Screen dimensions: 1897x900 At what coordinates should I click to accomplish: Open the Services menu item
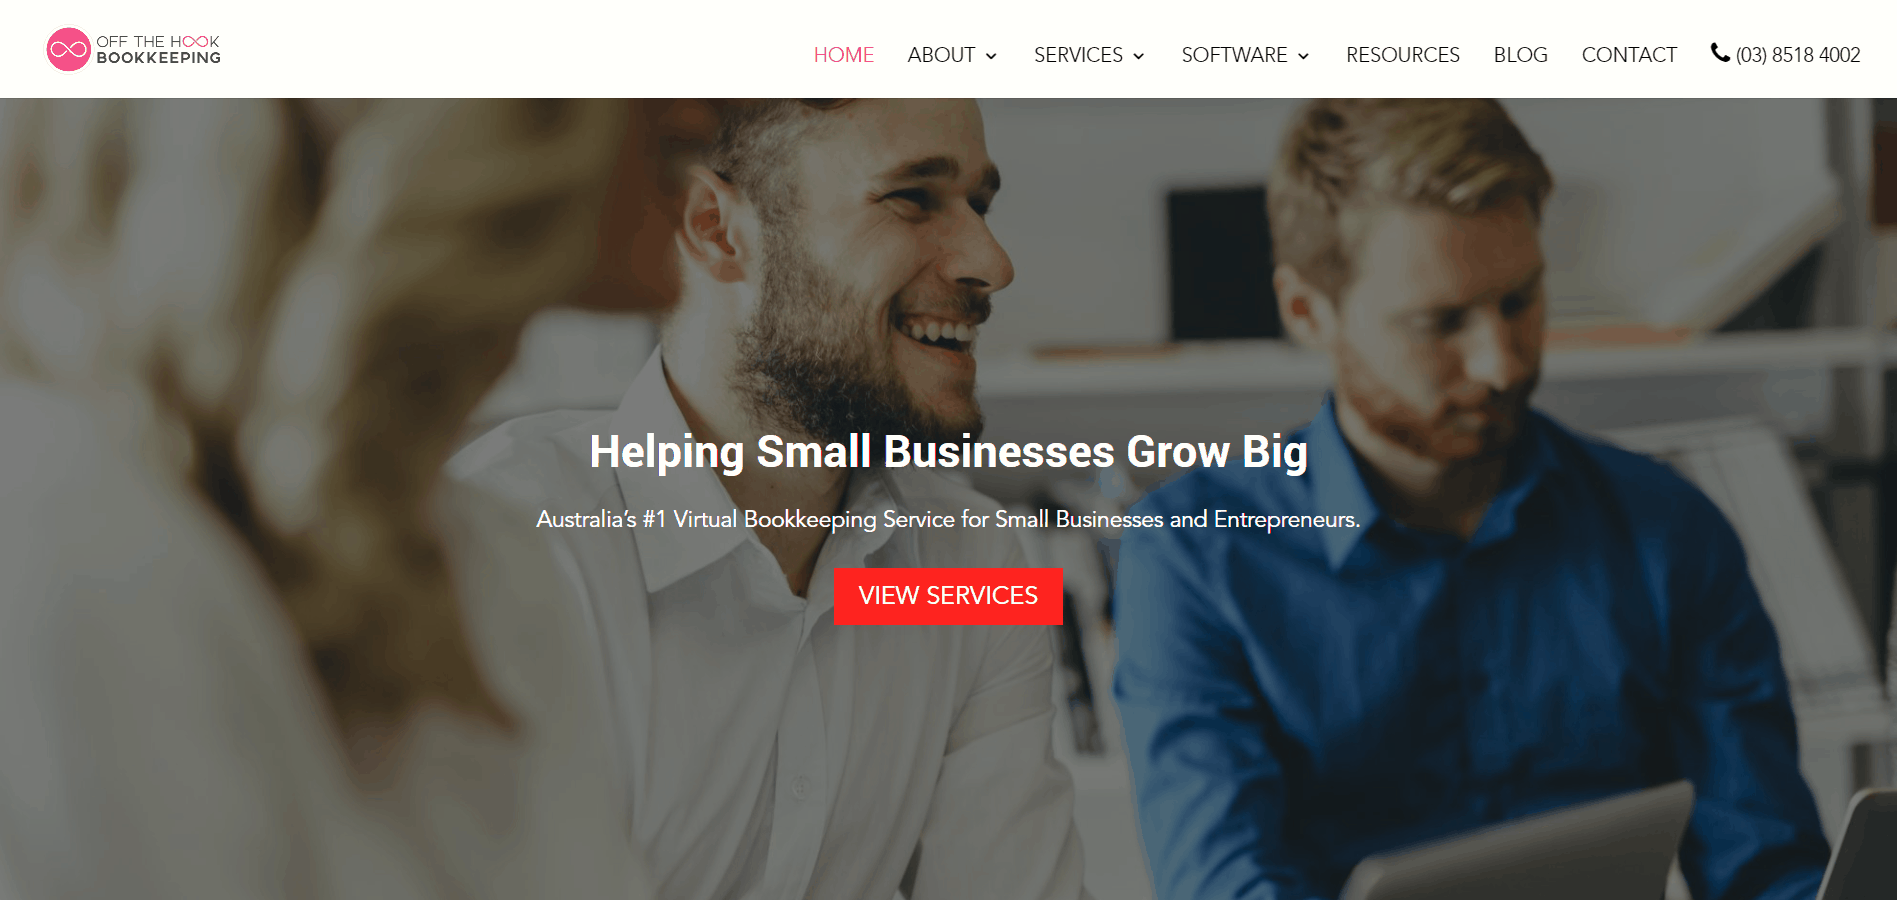coord(1078,55)
